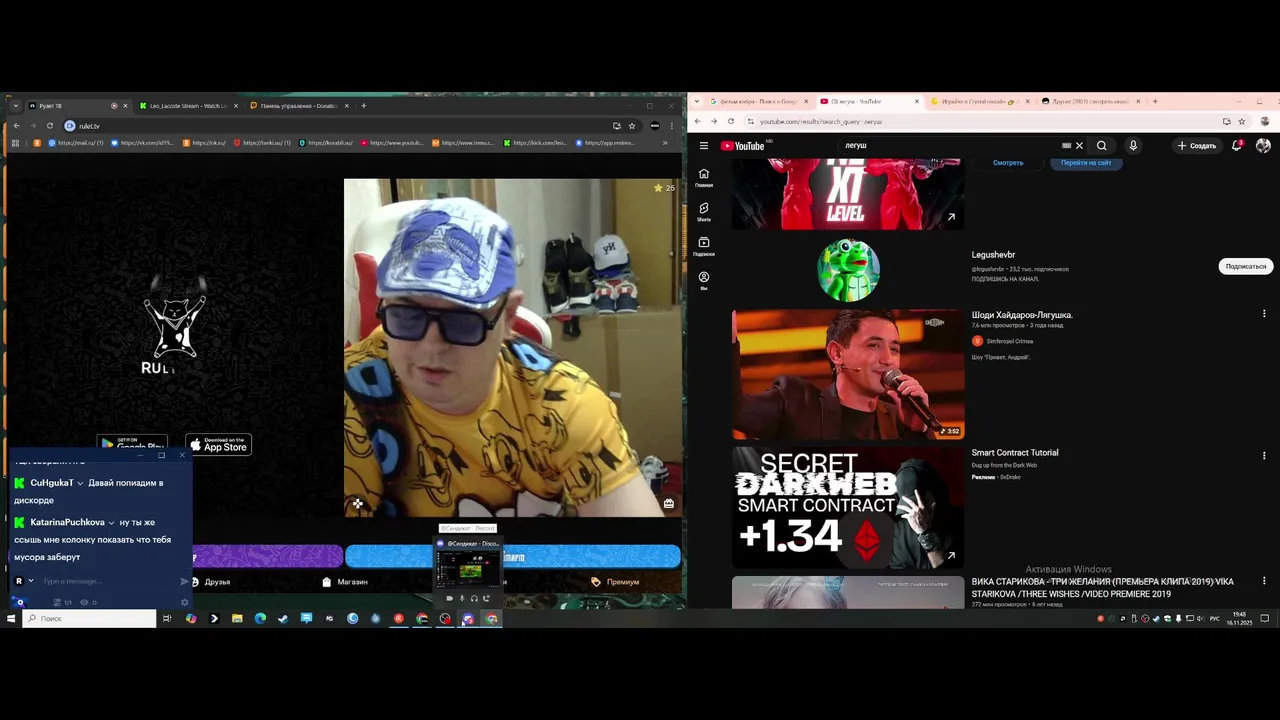Open Магазин on rulet.tv
The image size is (1280, 720).
345,581
